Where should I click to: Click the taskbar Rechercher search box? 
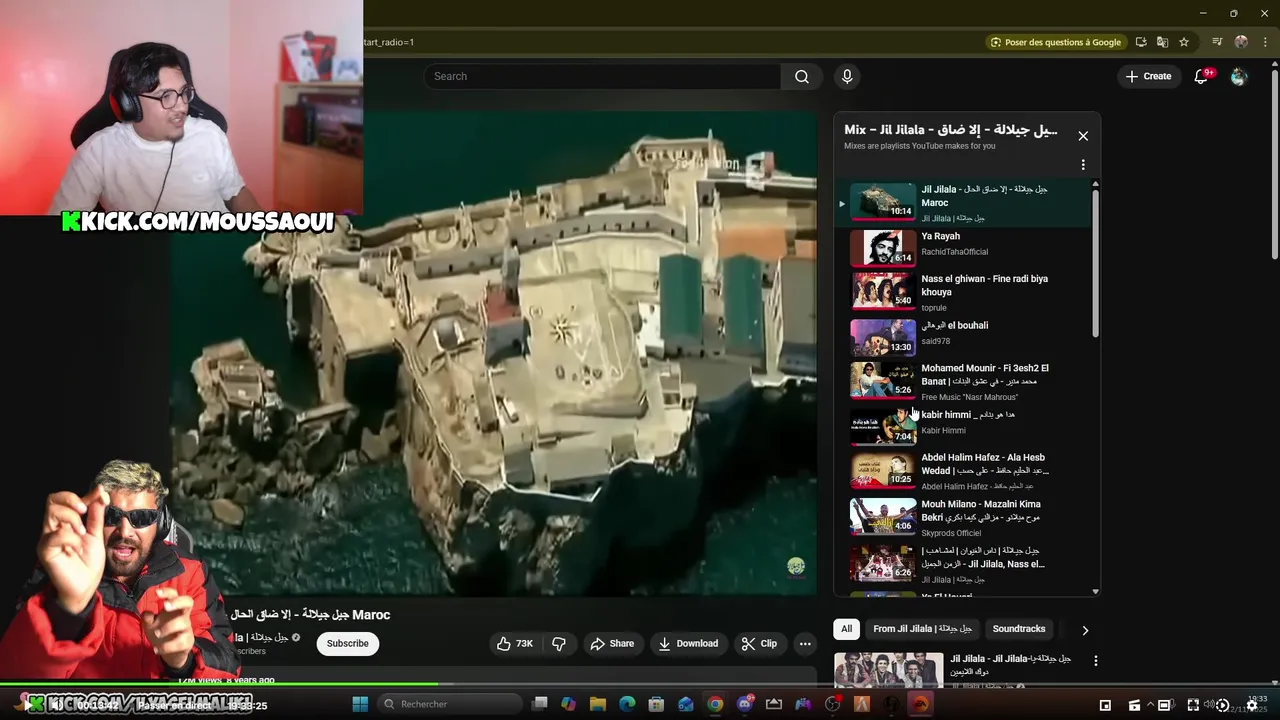[x=449, y=704]
